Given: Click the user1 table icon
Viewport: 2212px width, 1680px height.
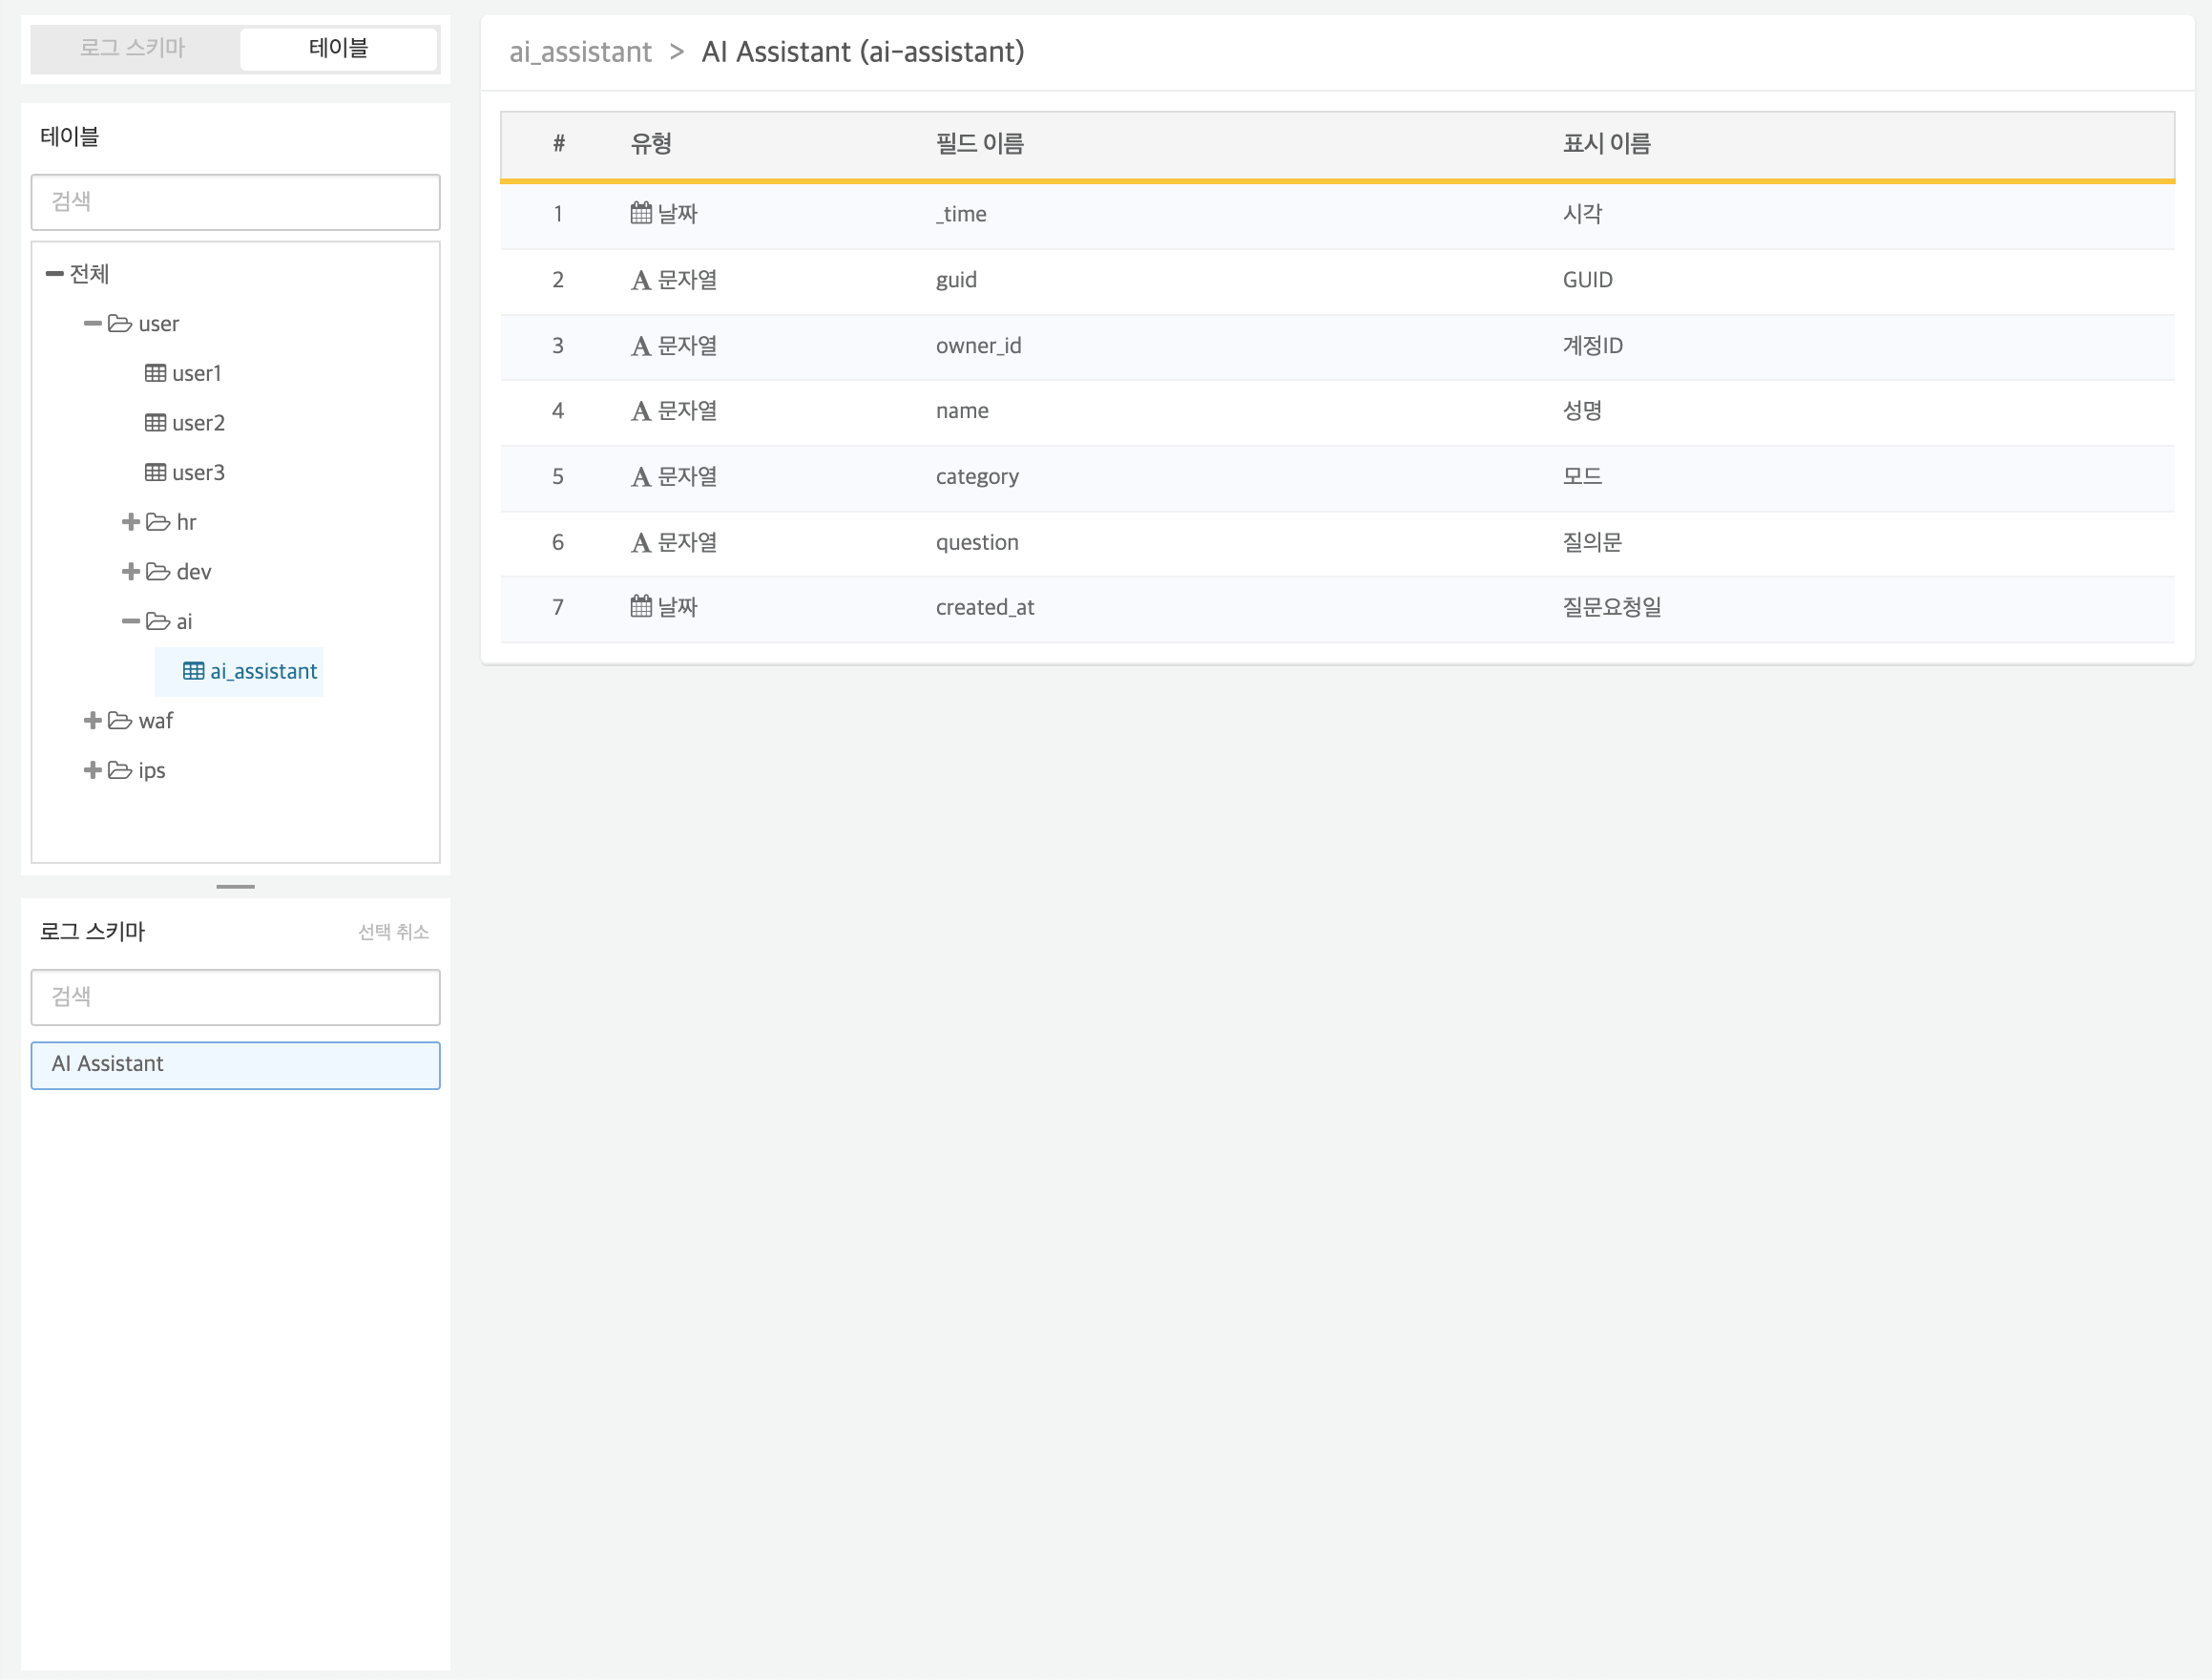Looking at the screenshot, I should coord(156,374).
